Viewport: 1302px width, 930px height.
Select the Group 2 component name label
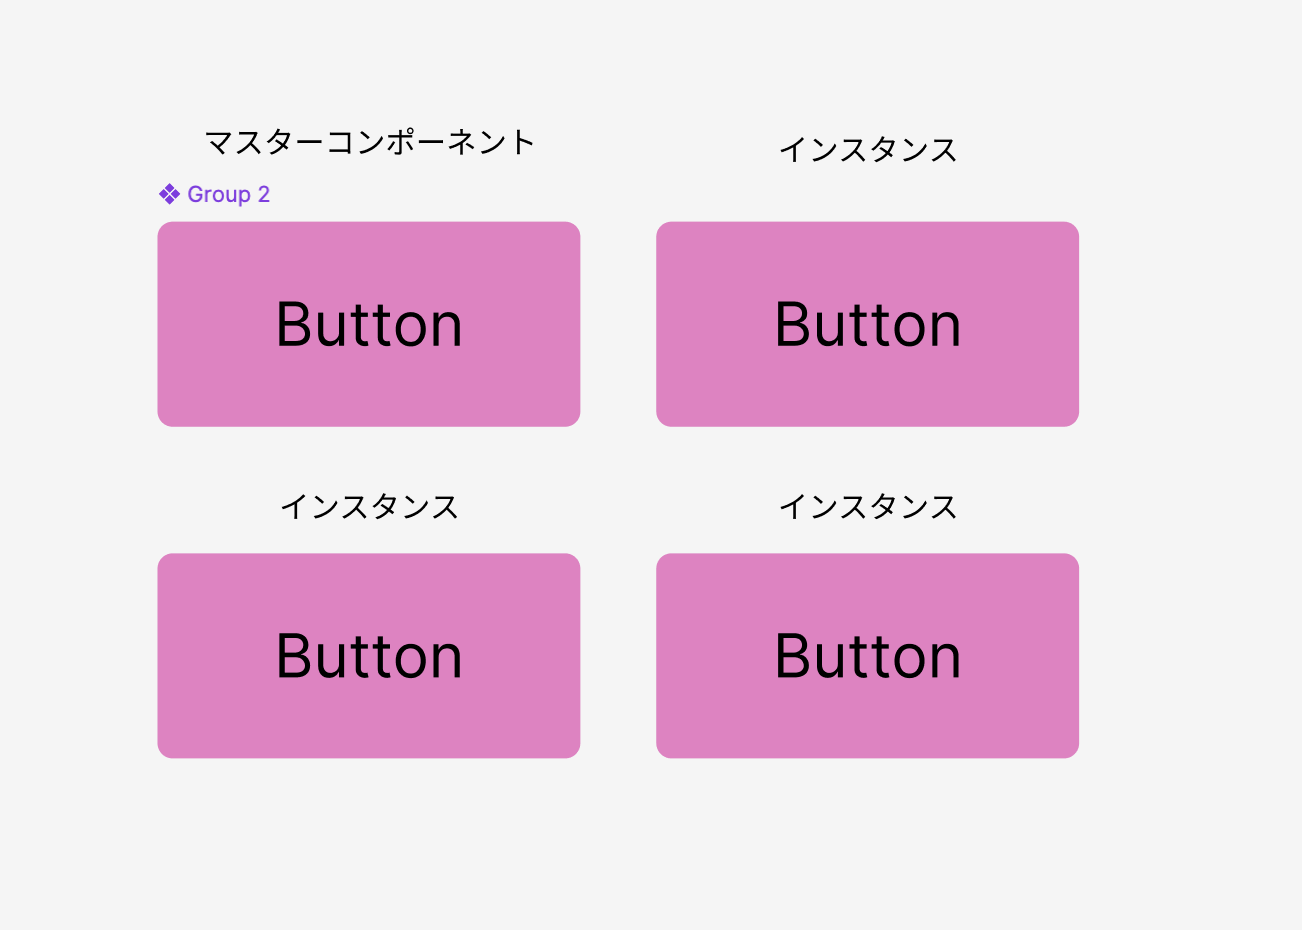(x=228, y=194)
